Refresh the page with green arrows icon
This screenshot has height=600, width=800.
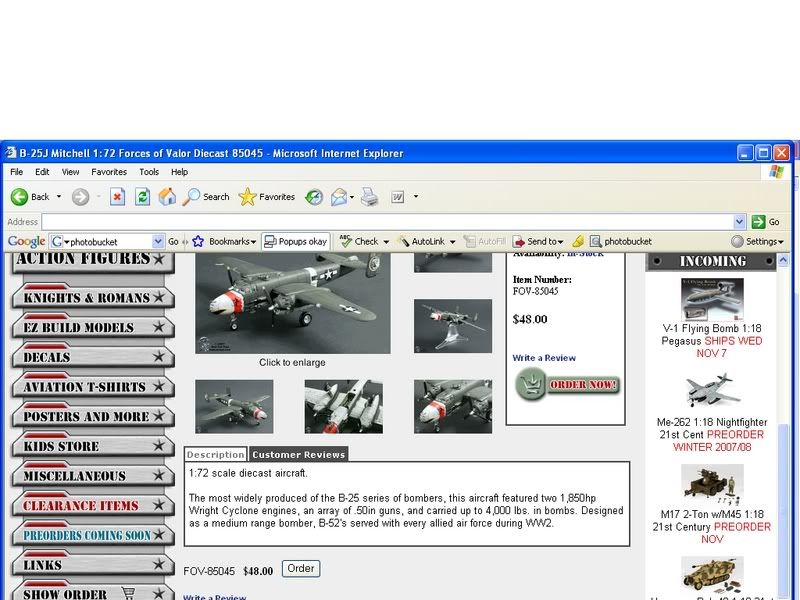[142, 197]
